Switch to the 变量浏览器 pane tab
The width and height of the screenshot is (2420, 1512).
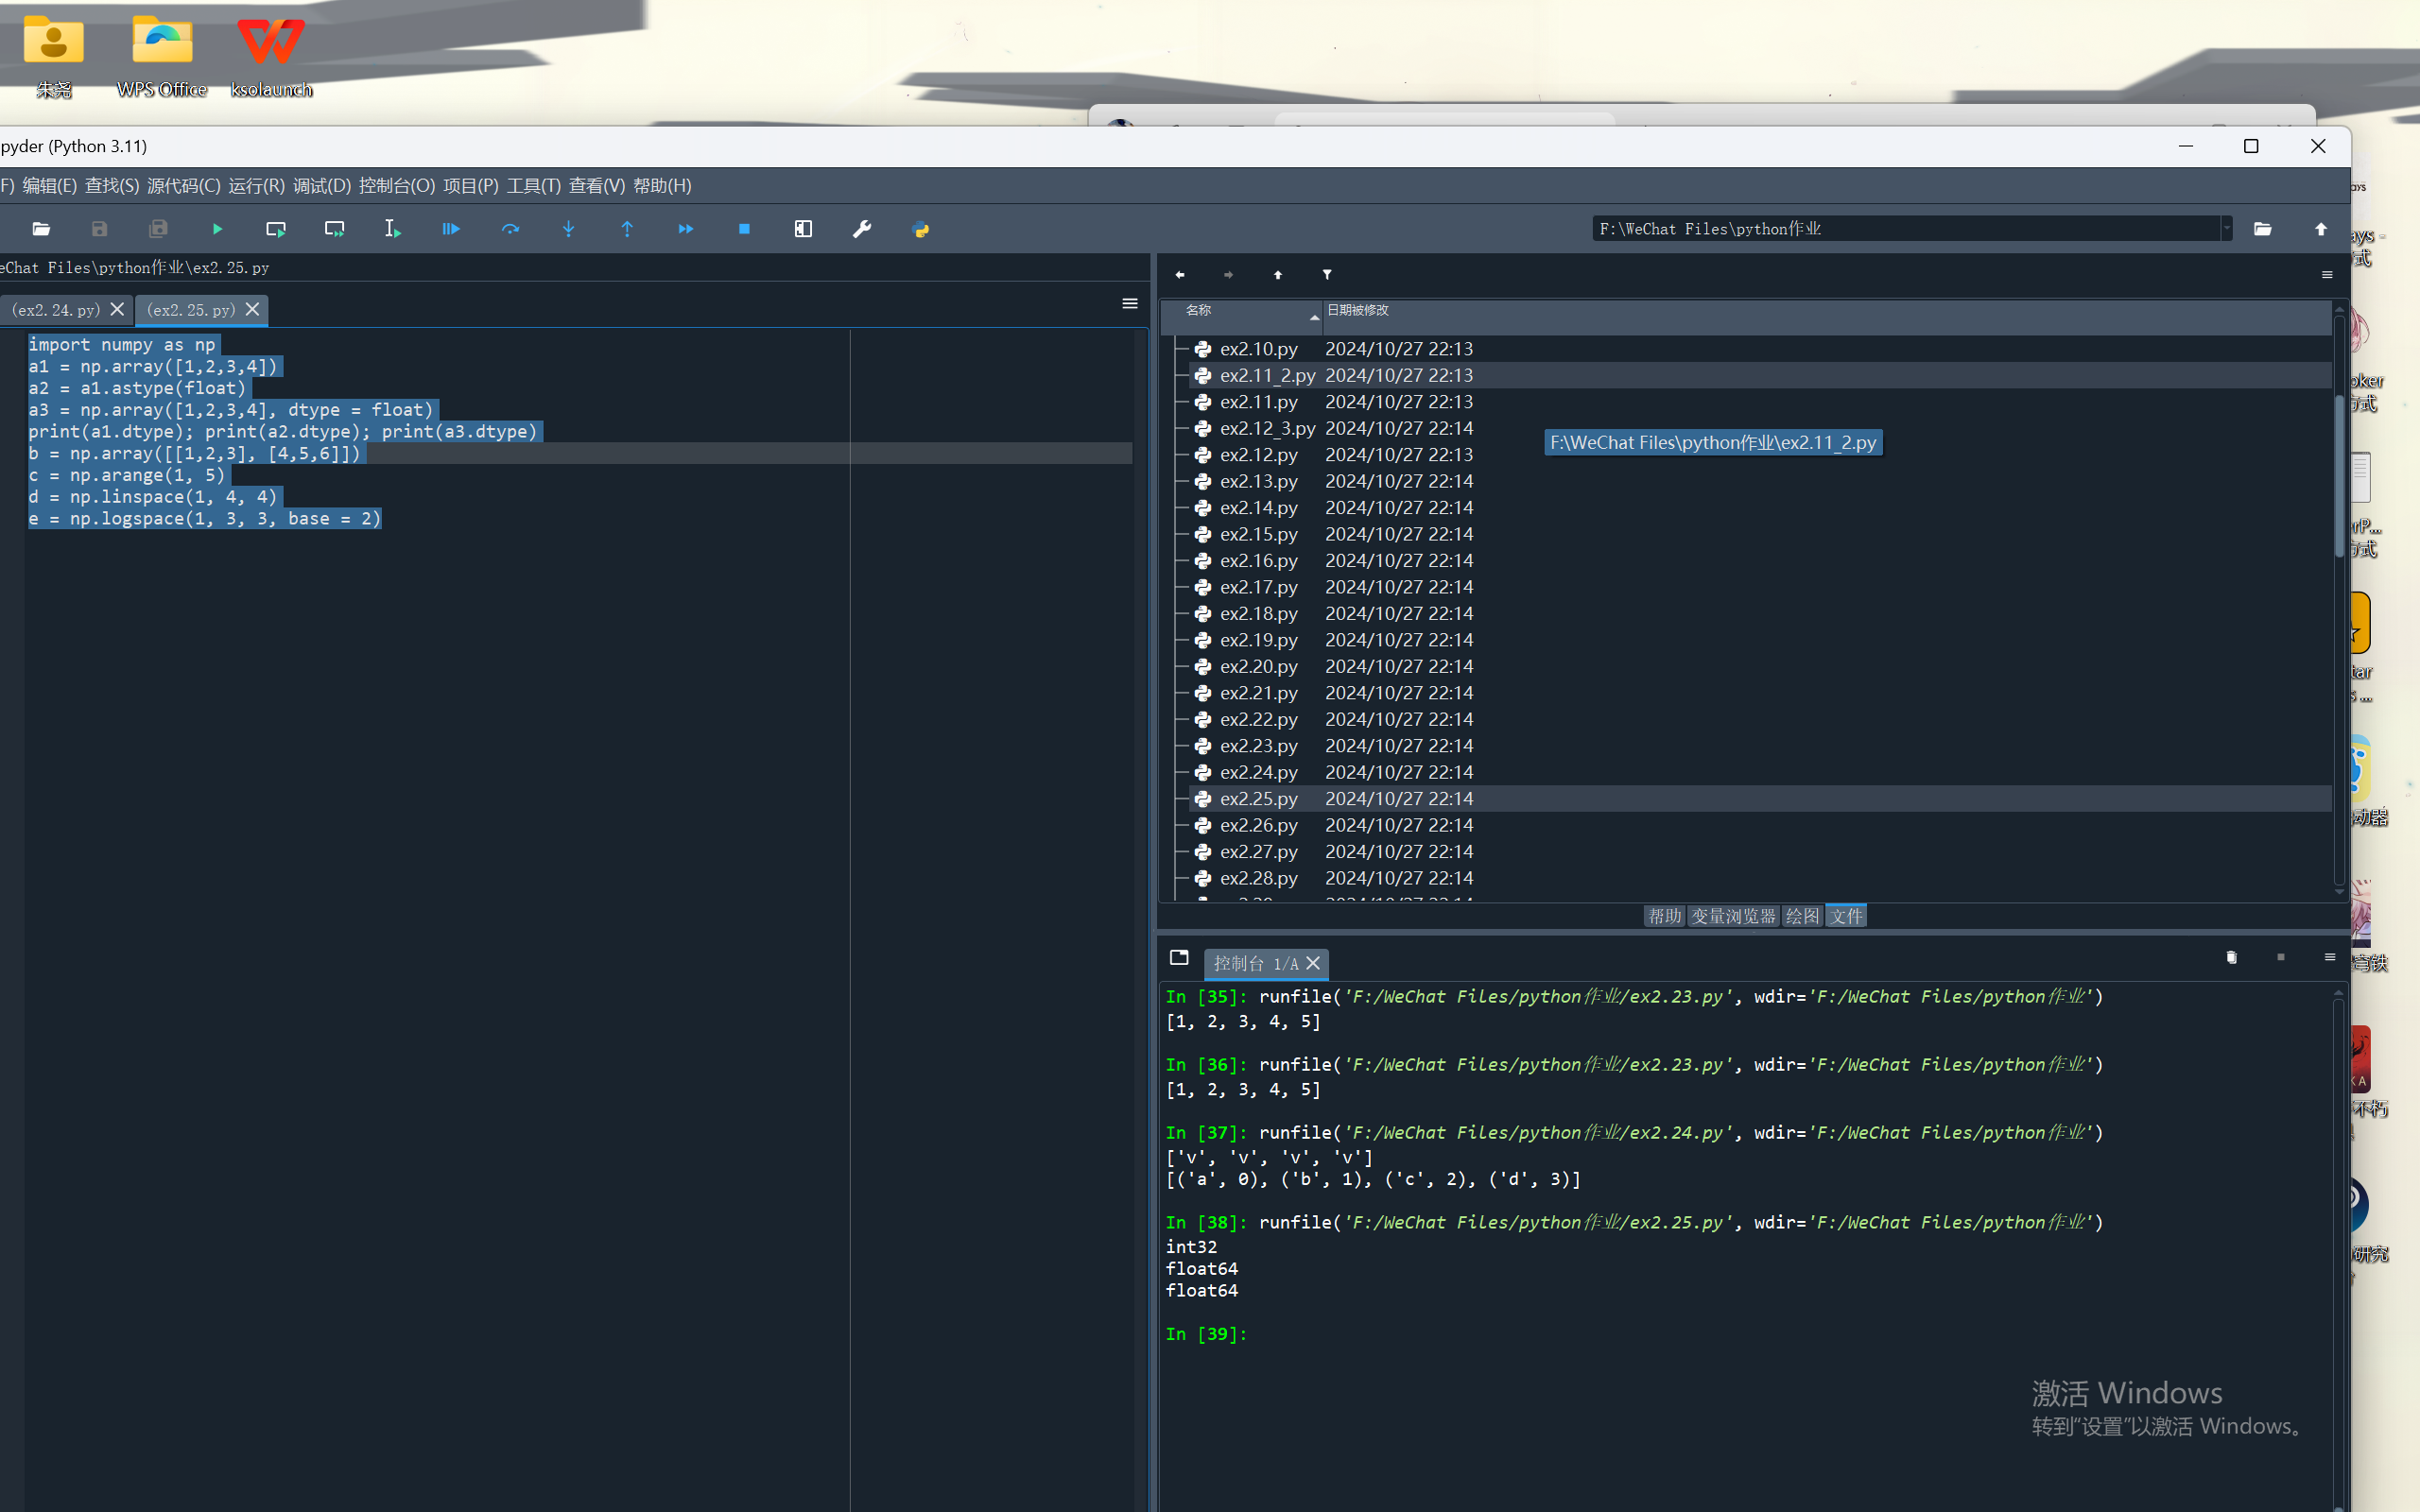(x=1733, y=916)
